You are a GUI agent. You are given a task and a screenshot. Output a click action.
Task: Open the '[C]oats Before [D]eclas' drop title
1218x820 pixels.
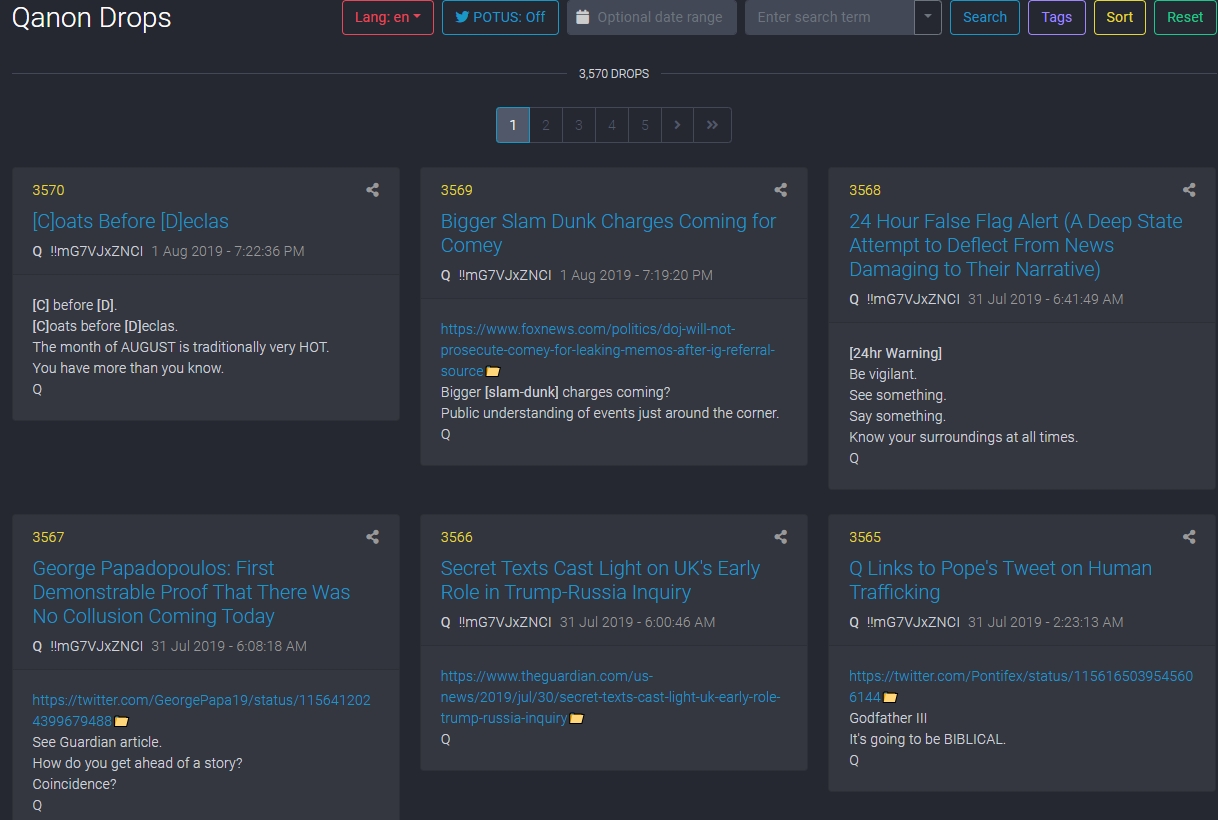point(131,221)
